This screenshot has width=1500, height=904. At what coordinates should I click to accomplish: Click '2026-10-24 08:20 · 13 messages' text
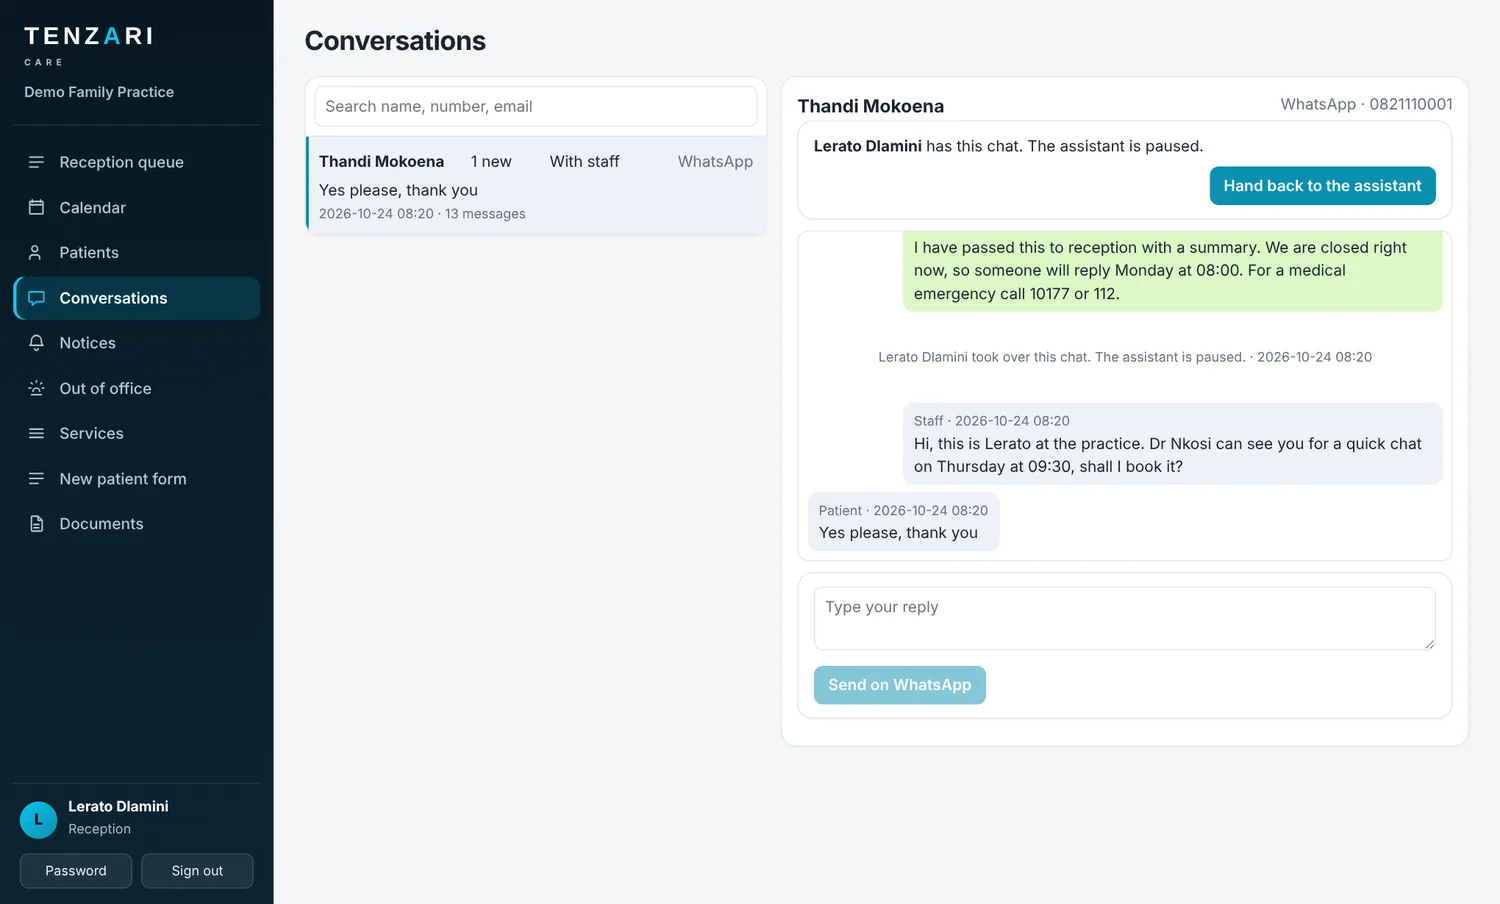click(422, 214)
